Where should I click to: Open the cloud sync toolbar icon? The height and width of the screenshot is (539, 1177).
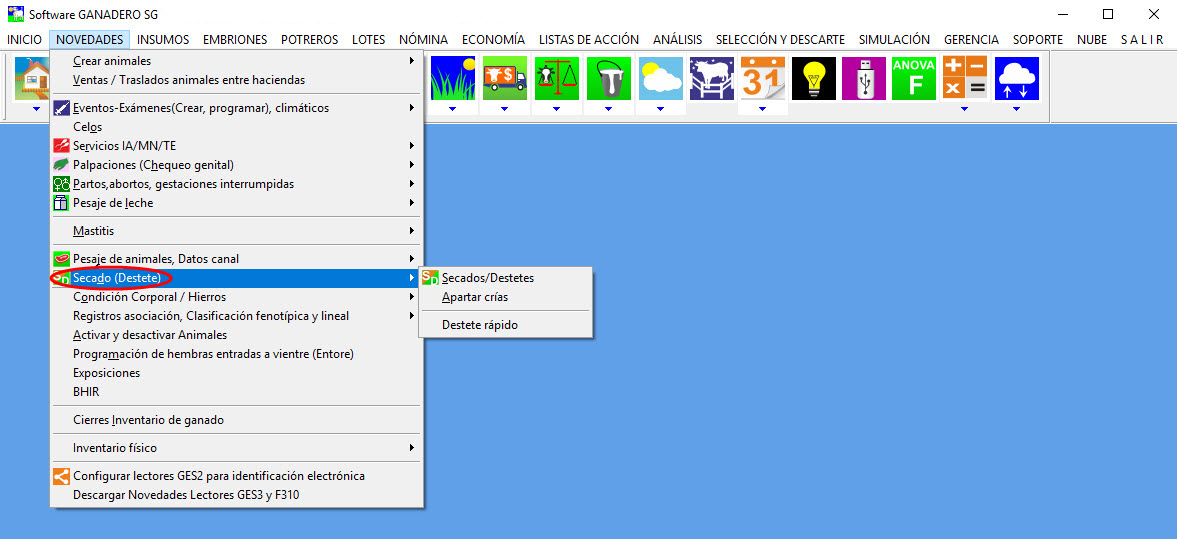(1016, 78)
